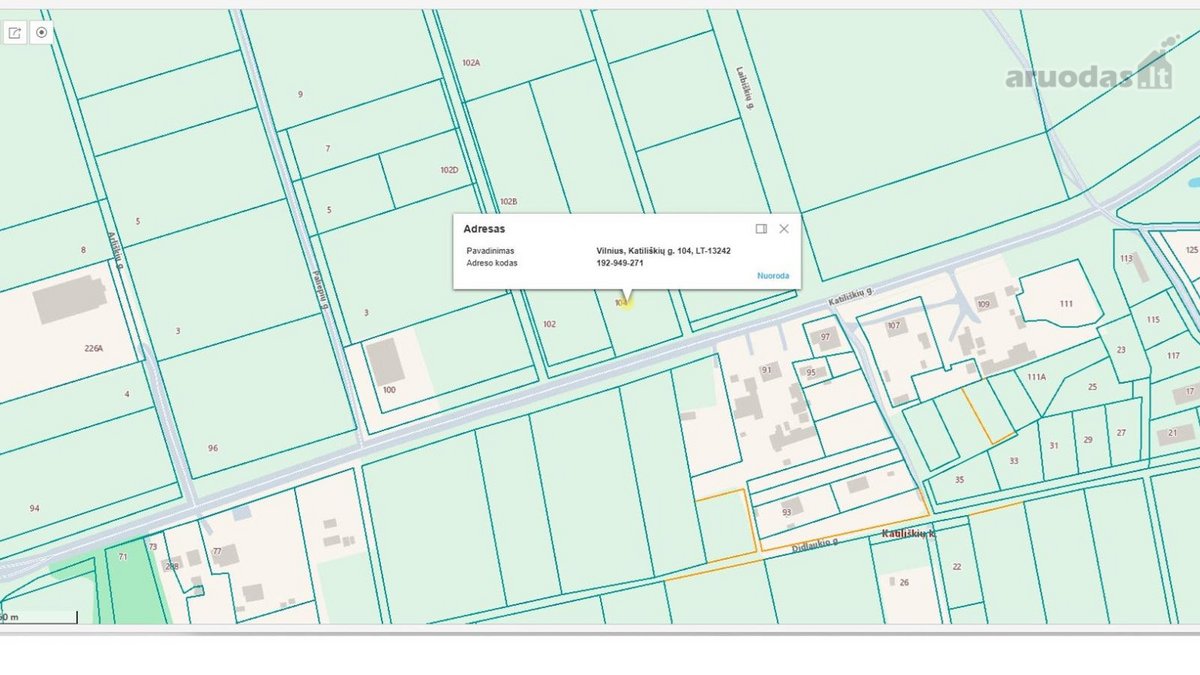
Task: Click parcel label 93 on the map
Action: pyautogui.click(x=786, y=513)
